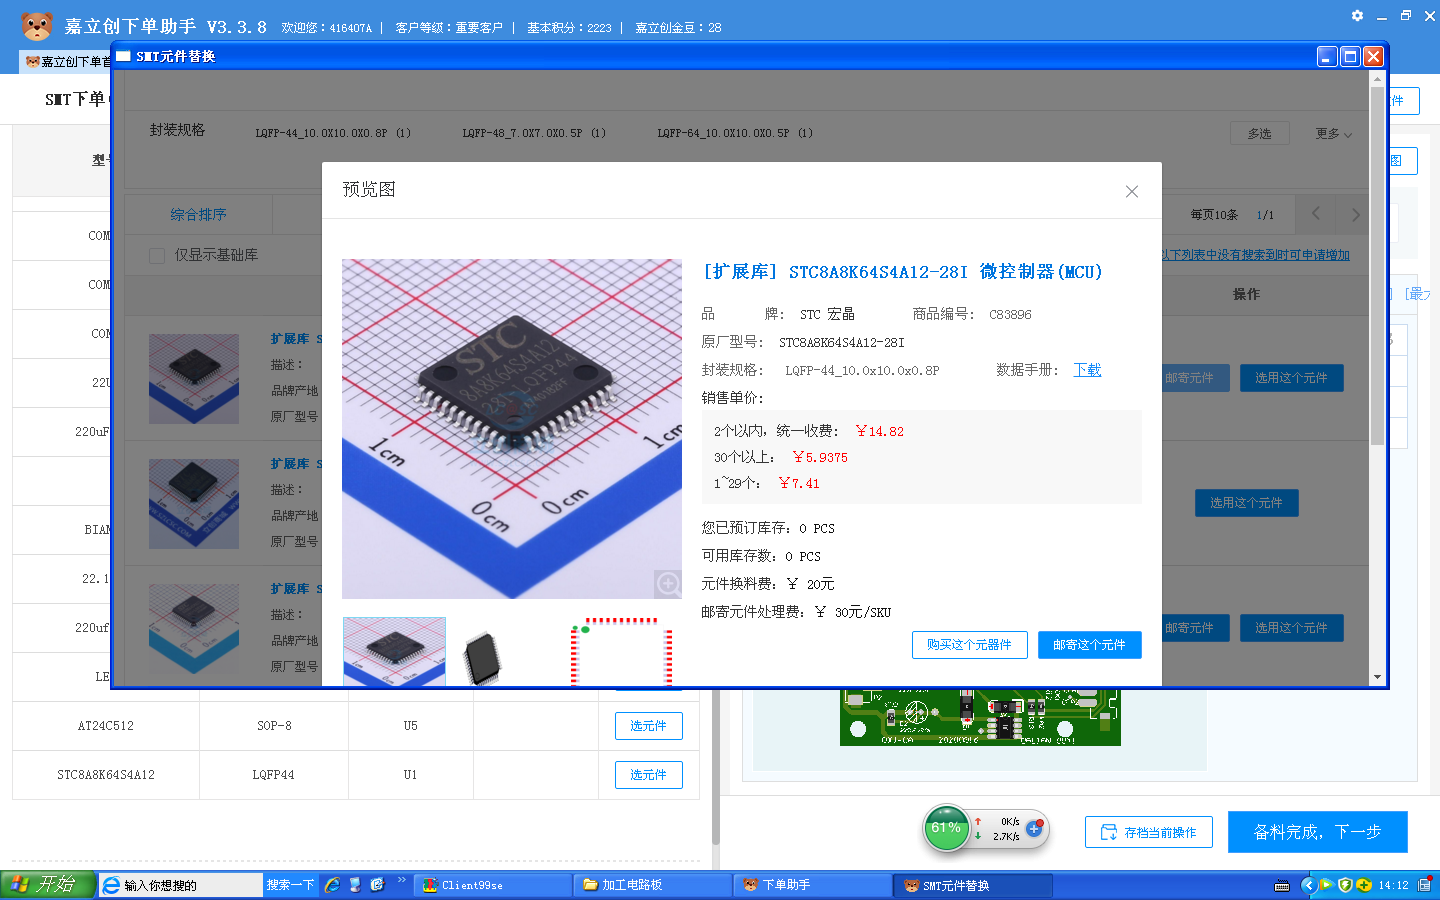This screenshot has width=1440, height=900.
Task: Click 选用这个元件 for the third result
Action: 1291,628
